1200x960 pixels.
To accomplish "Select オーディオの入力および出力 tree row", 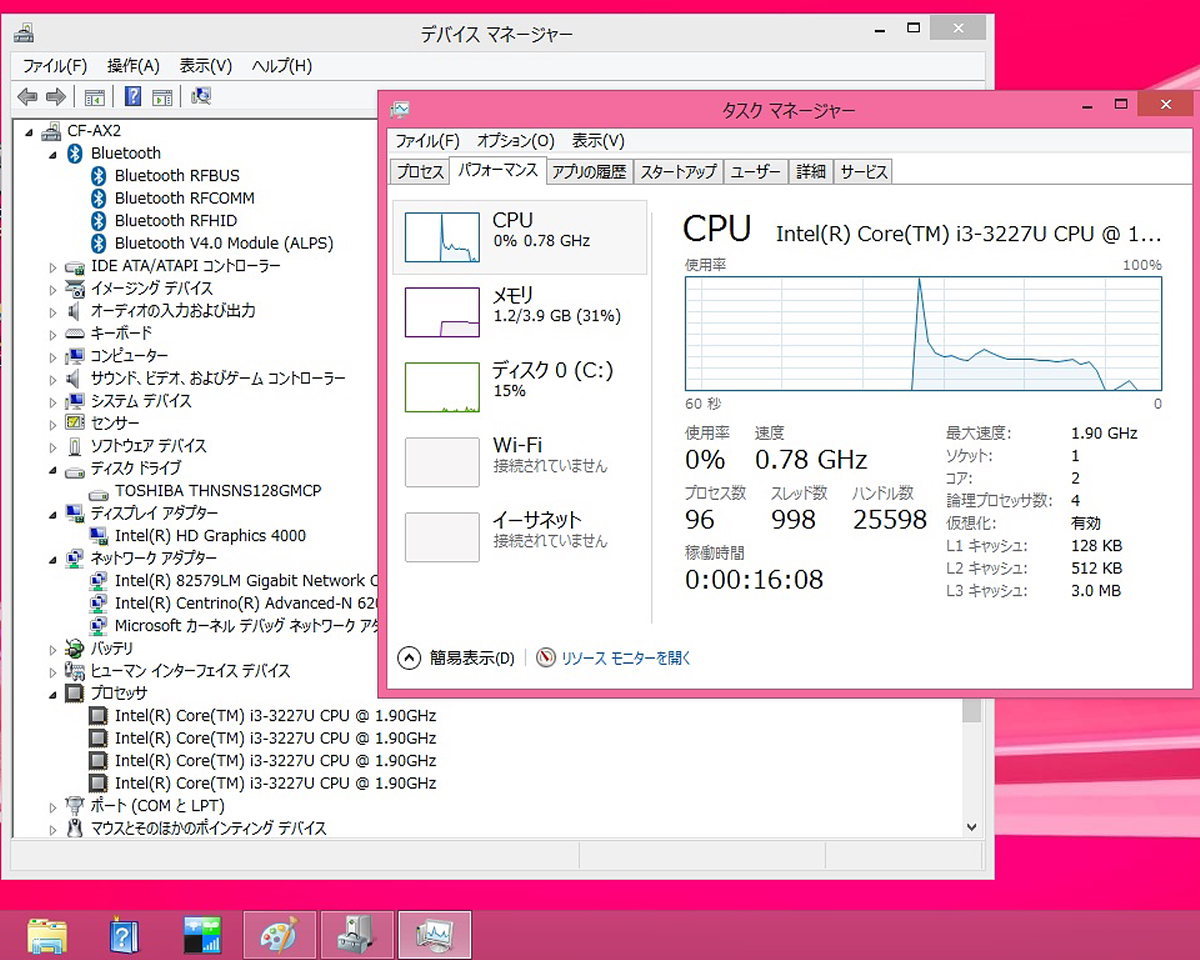I will point(173,311).
